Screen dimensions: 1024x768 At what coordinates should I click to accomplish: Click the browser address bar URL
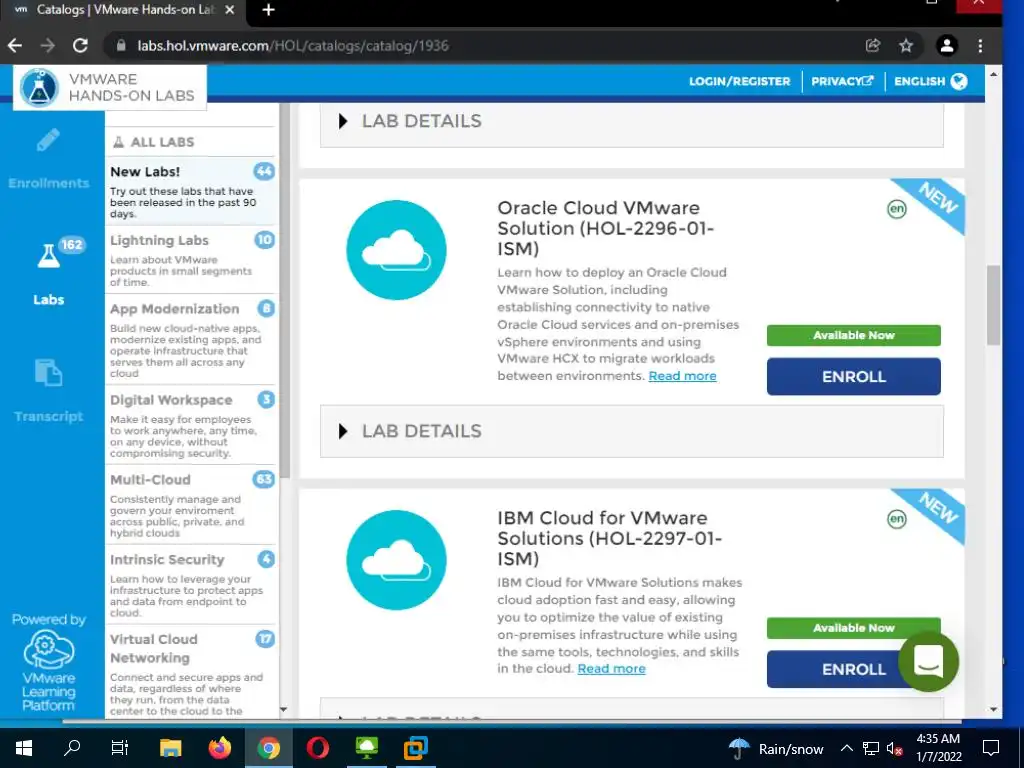coord(293,46)
